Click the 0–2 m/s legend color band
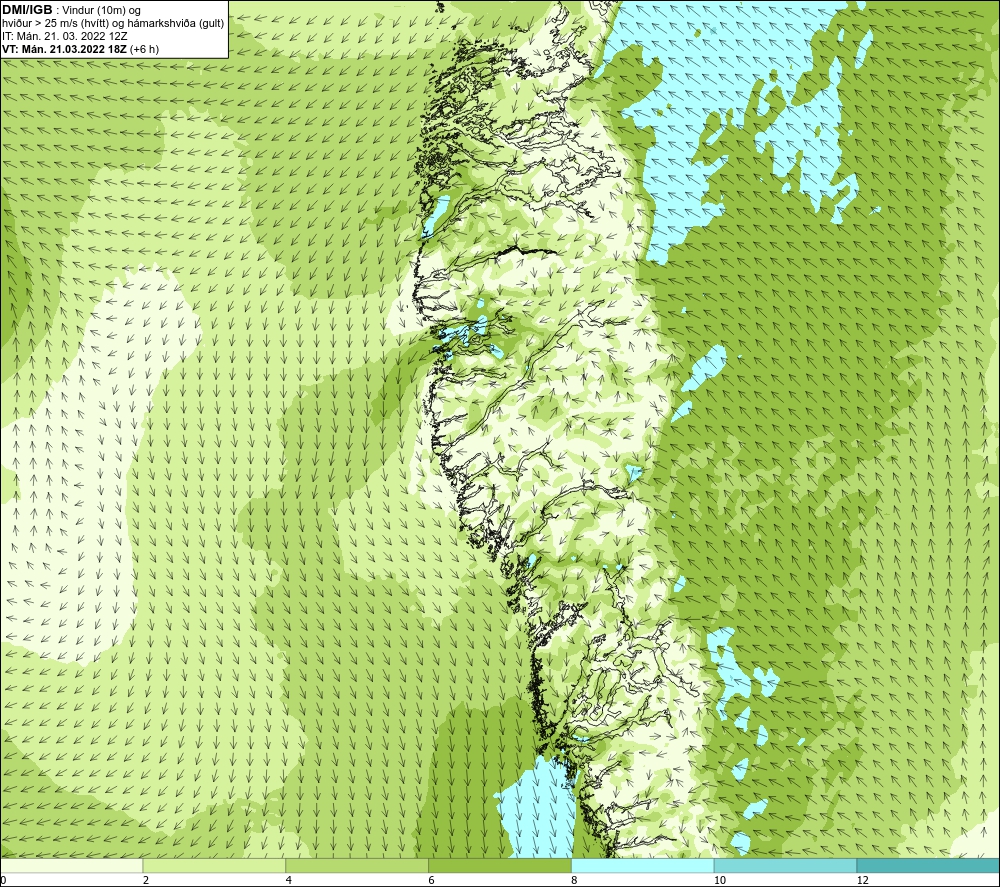The width and height of the screenshot is (1000, 887). pyautogui.click(x=71, y=865)
